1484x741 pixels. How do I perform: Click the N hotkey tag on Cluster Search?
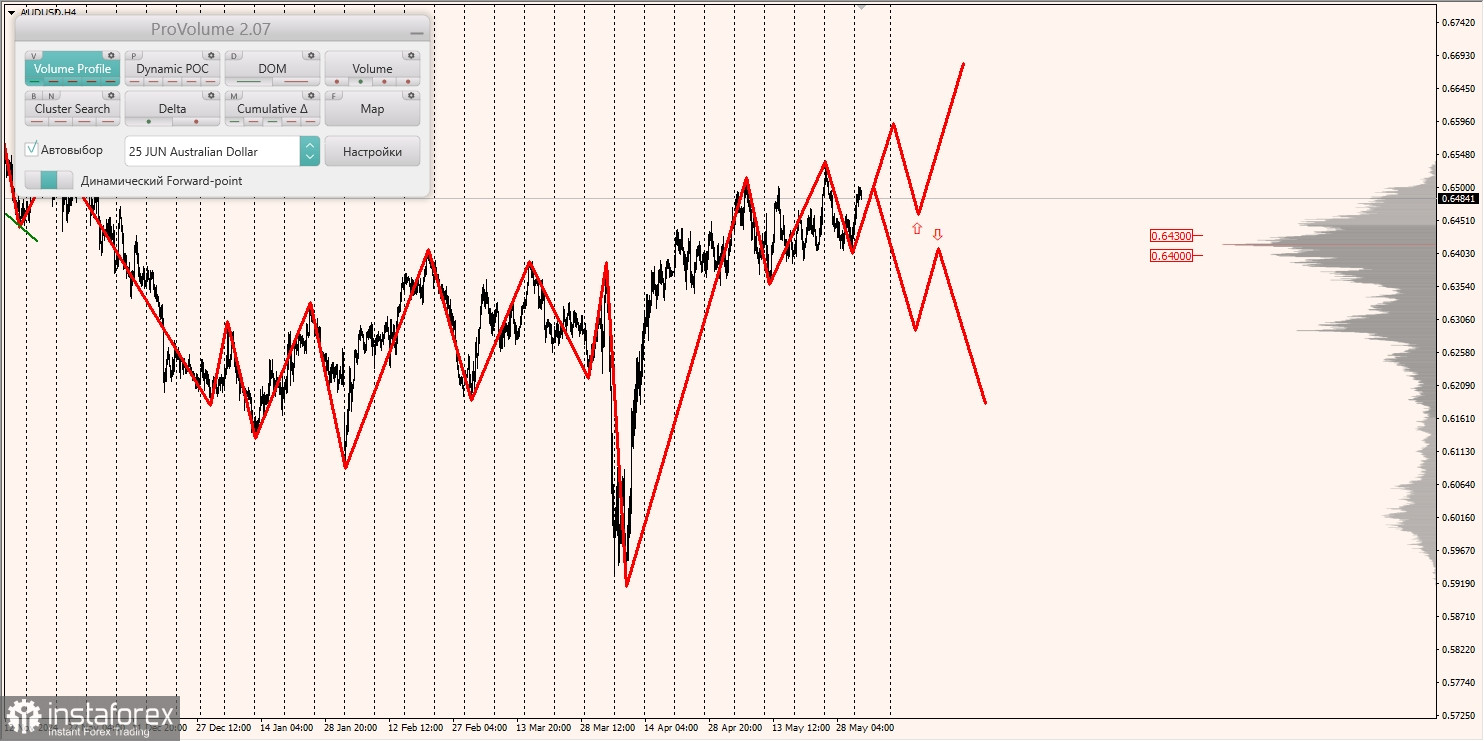pos(50,96)
